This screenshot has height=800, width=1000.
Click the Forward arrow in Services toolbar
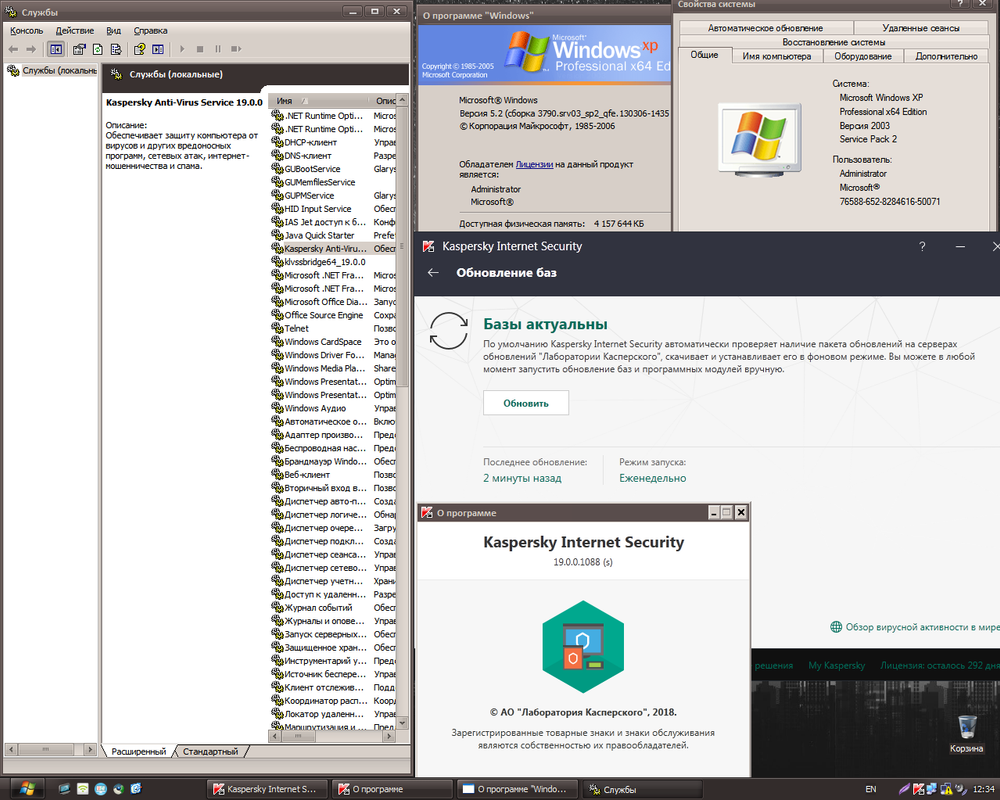point(31,49)
